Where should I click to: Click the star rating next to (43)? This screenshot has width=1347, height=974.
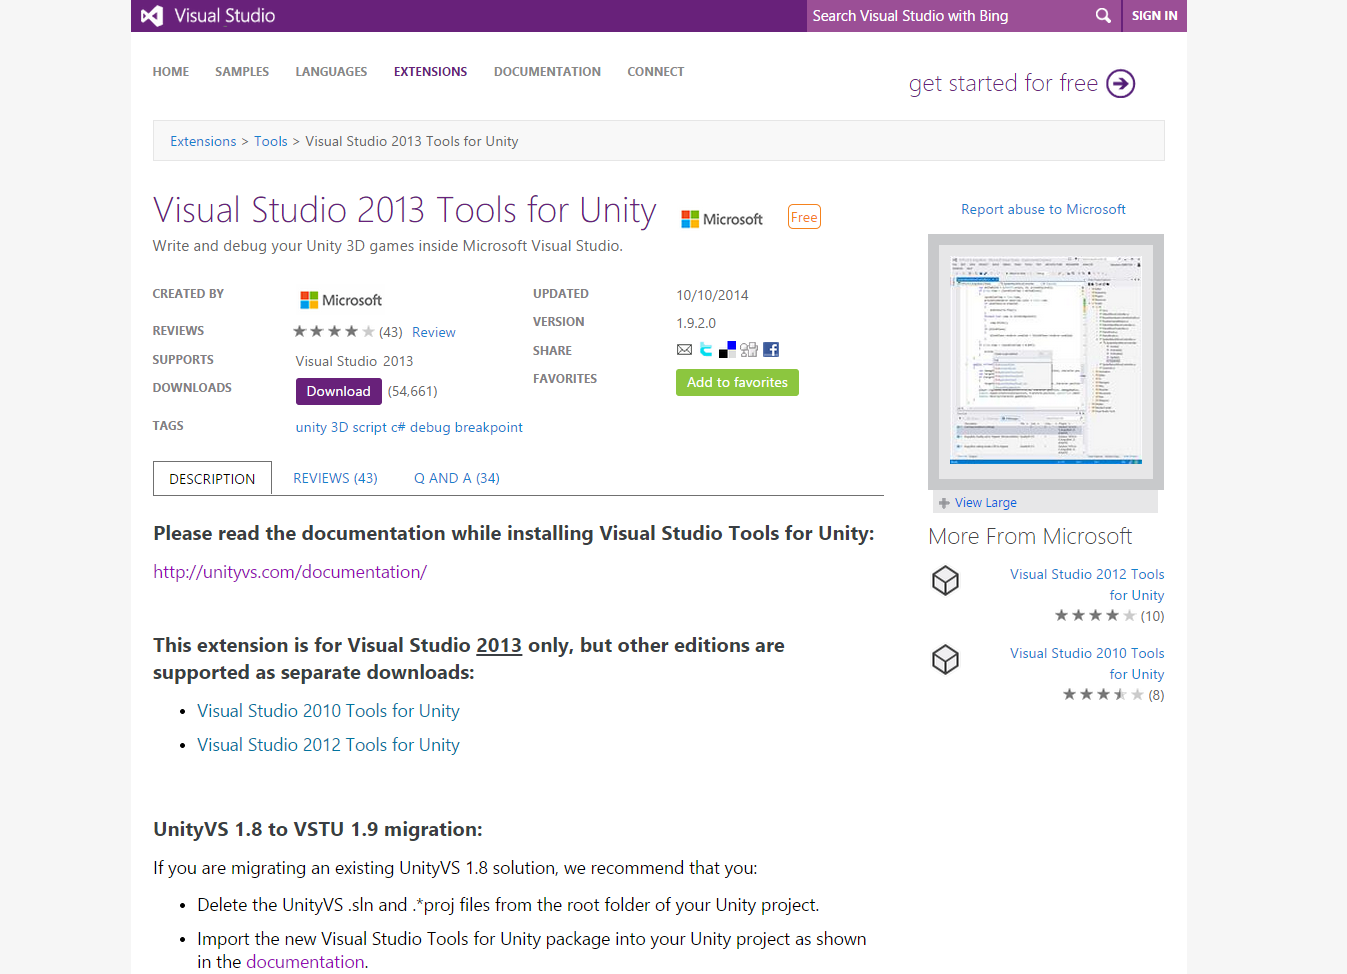[334, 331]
